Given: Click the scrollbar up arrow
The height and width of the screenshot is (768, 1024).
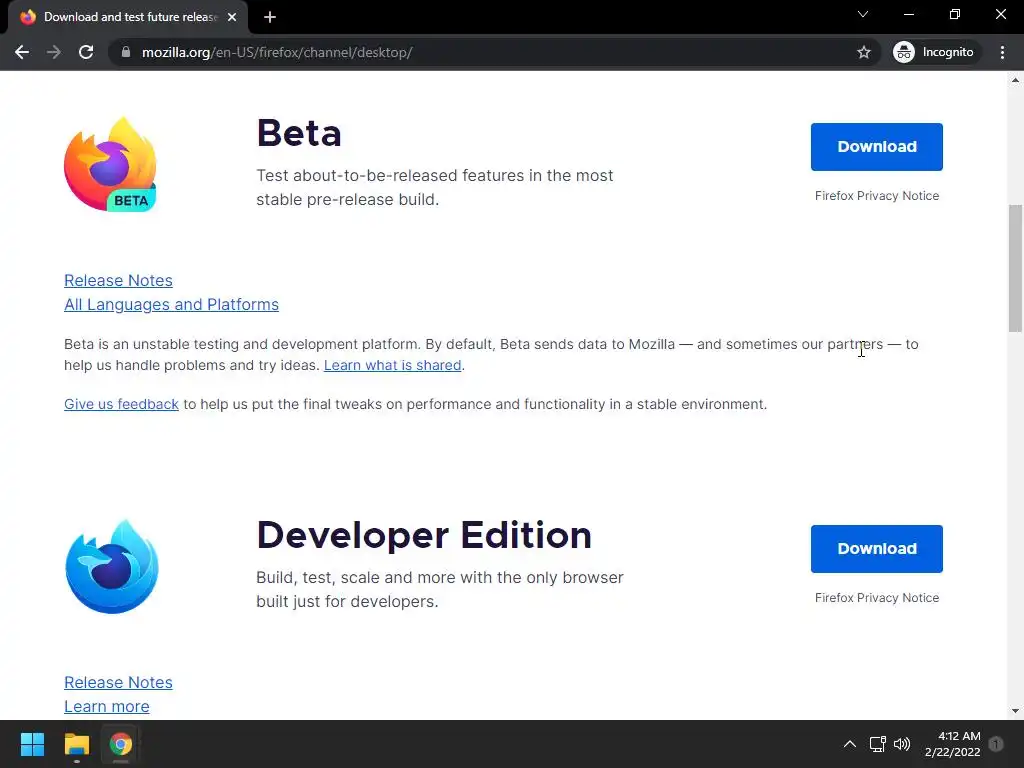Looking at the screenshot, I should tap(1015, 80).
